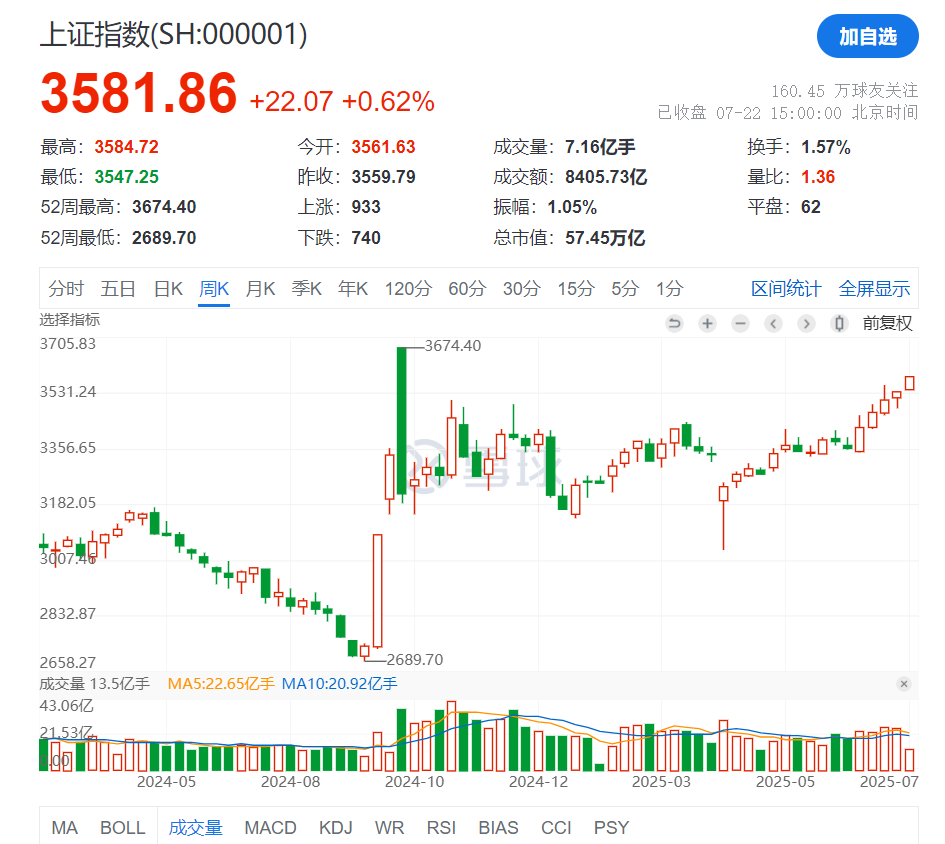Click the candlestick style icon

tap(839, 324)
